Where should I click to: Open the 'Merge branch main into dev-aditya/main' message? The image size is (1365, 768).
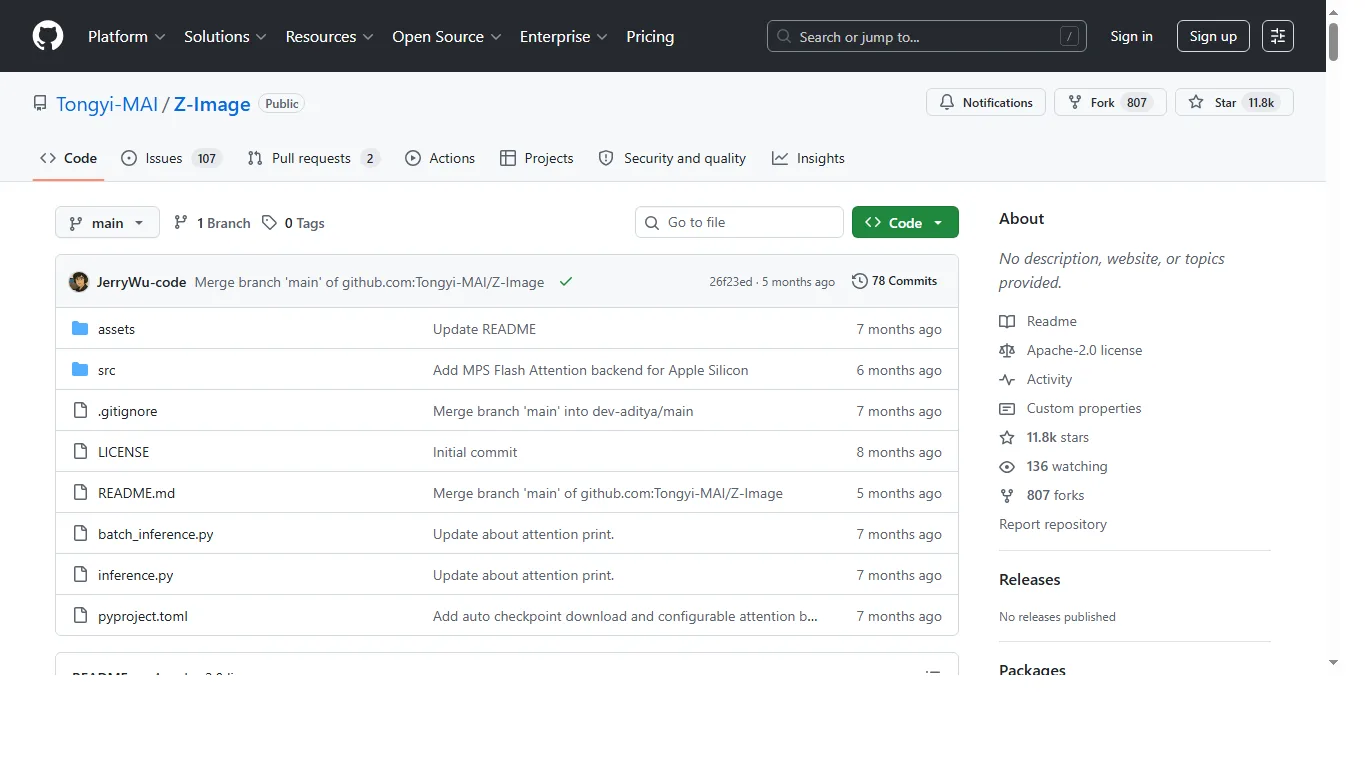click(x=563, y=411)
